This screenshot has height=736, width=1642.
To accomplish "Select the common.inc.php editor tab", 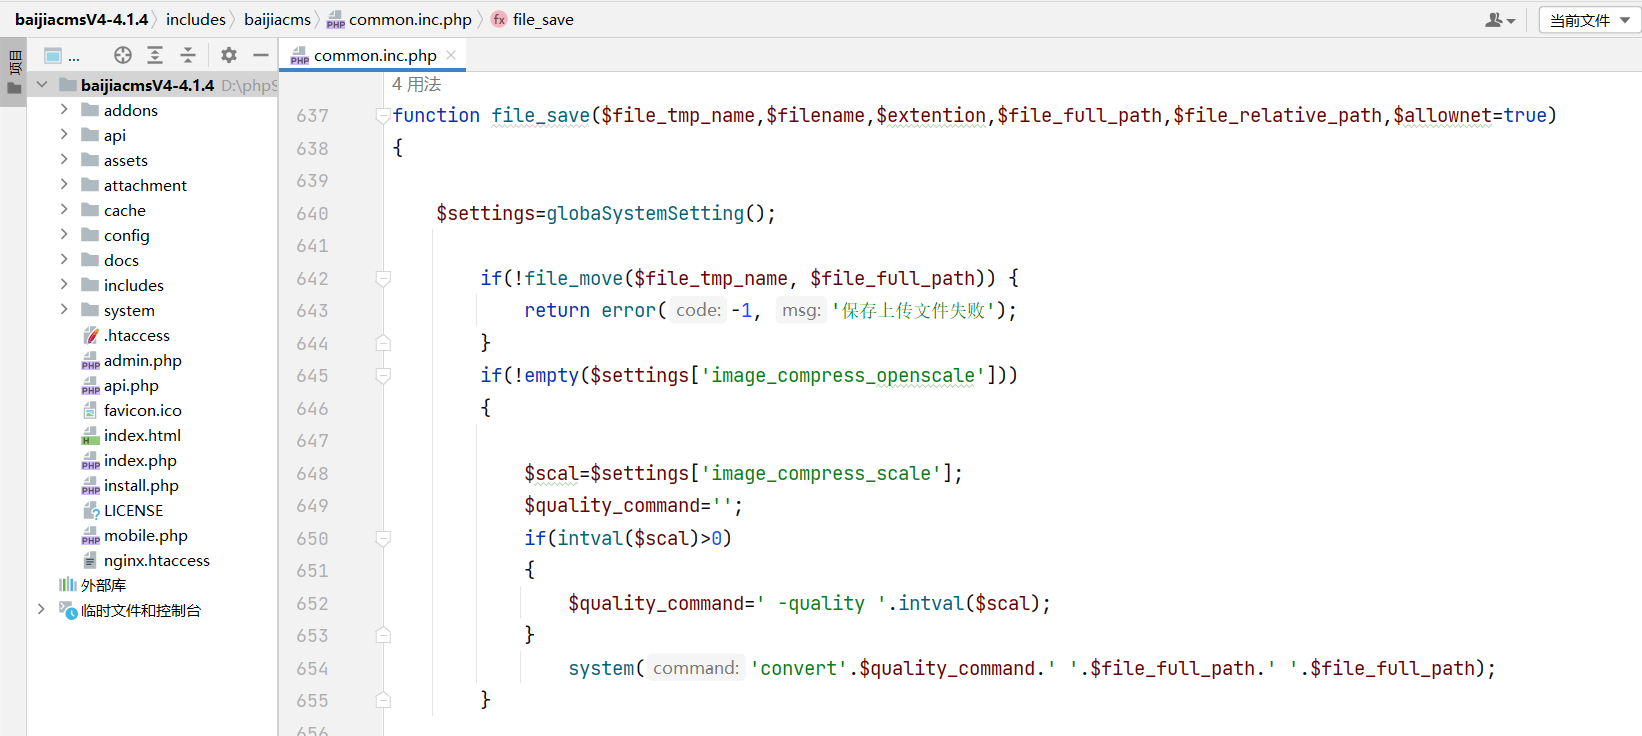I will (x=373, y=55).
